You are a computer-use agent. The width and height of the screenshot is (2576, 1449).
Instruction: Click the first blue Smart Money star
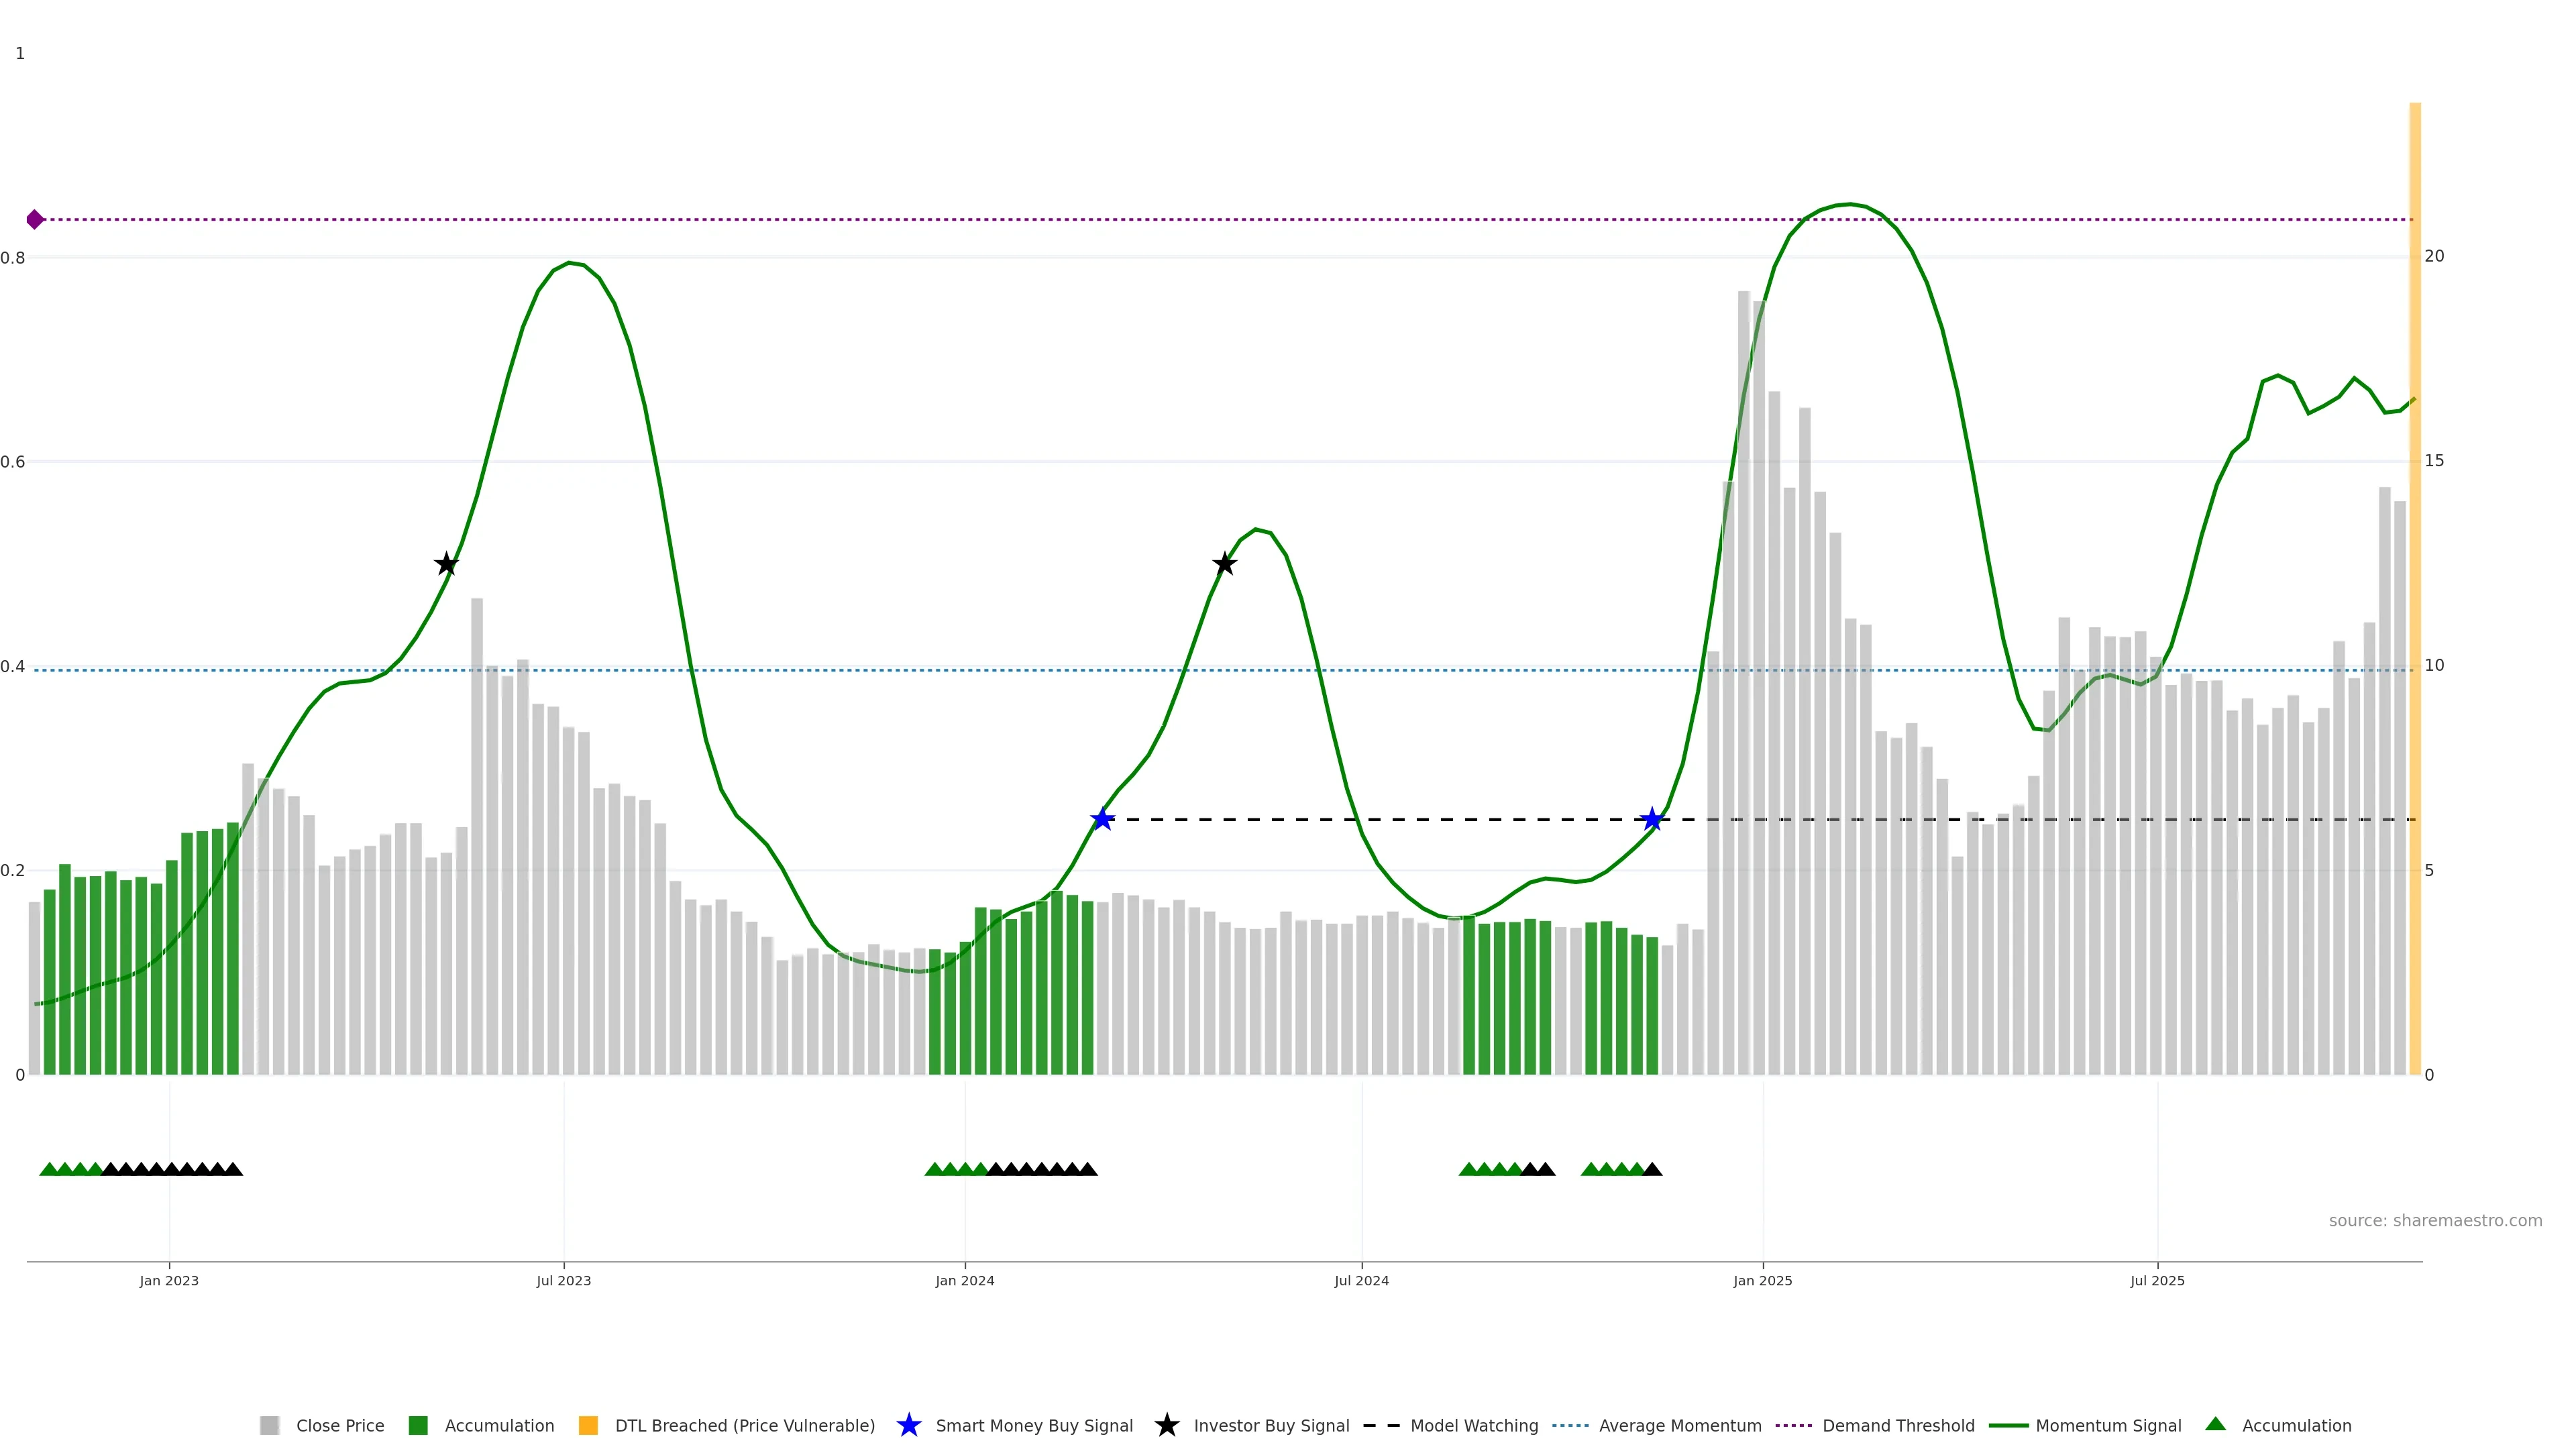pos(1102,820)
